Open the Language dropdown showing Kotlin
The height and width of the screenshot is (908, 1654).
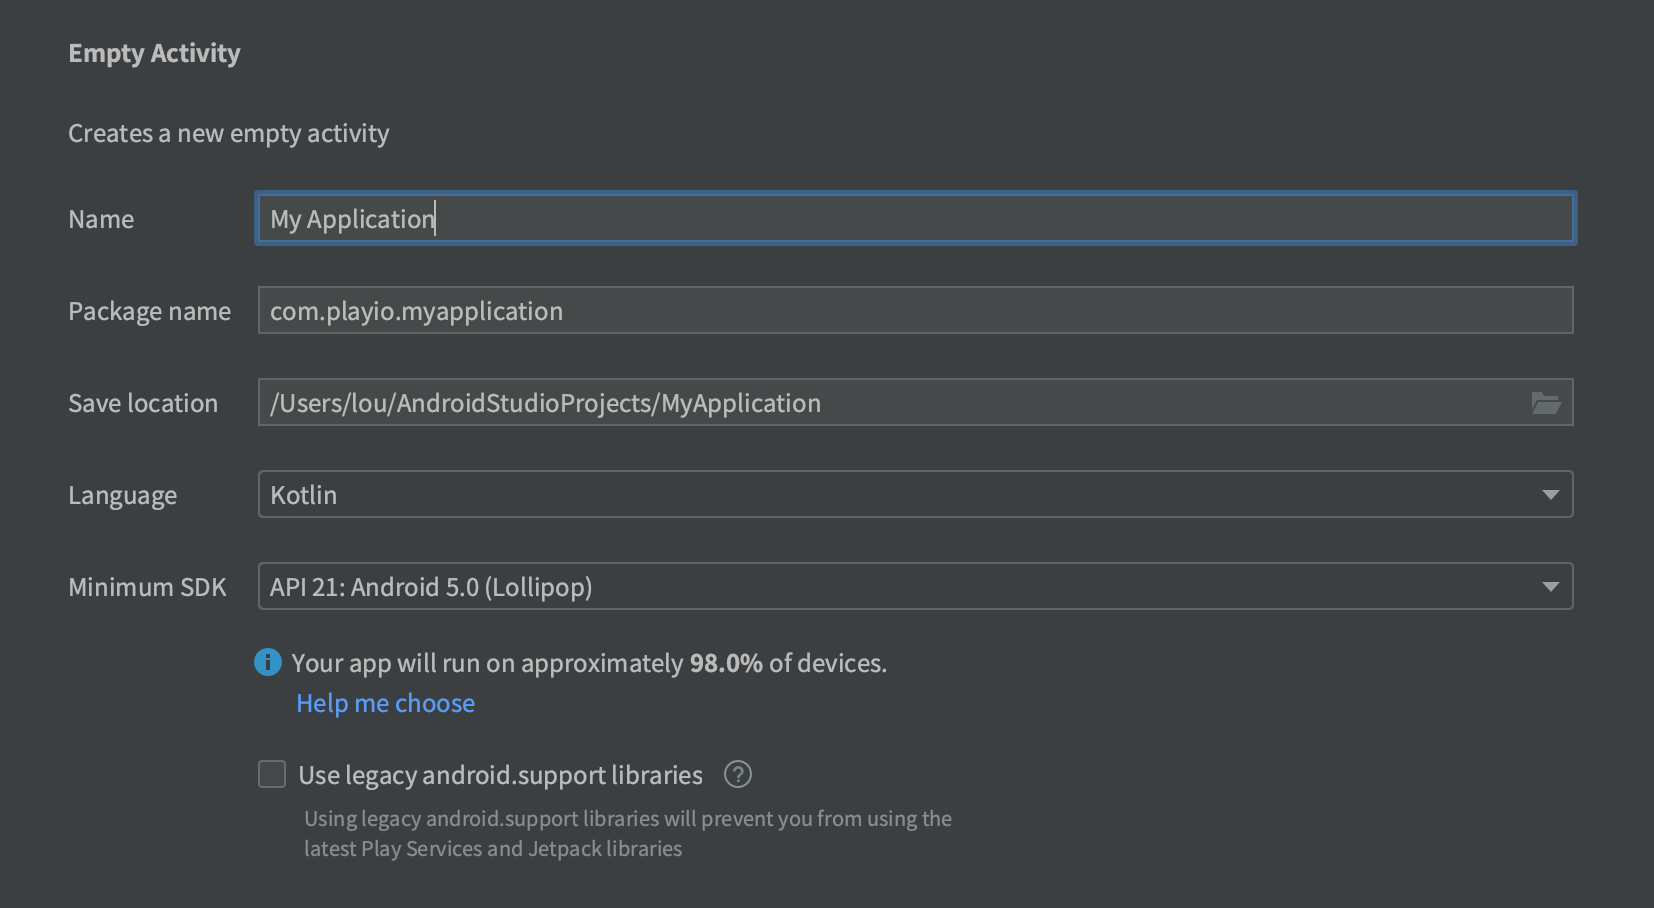point(915,494)
